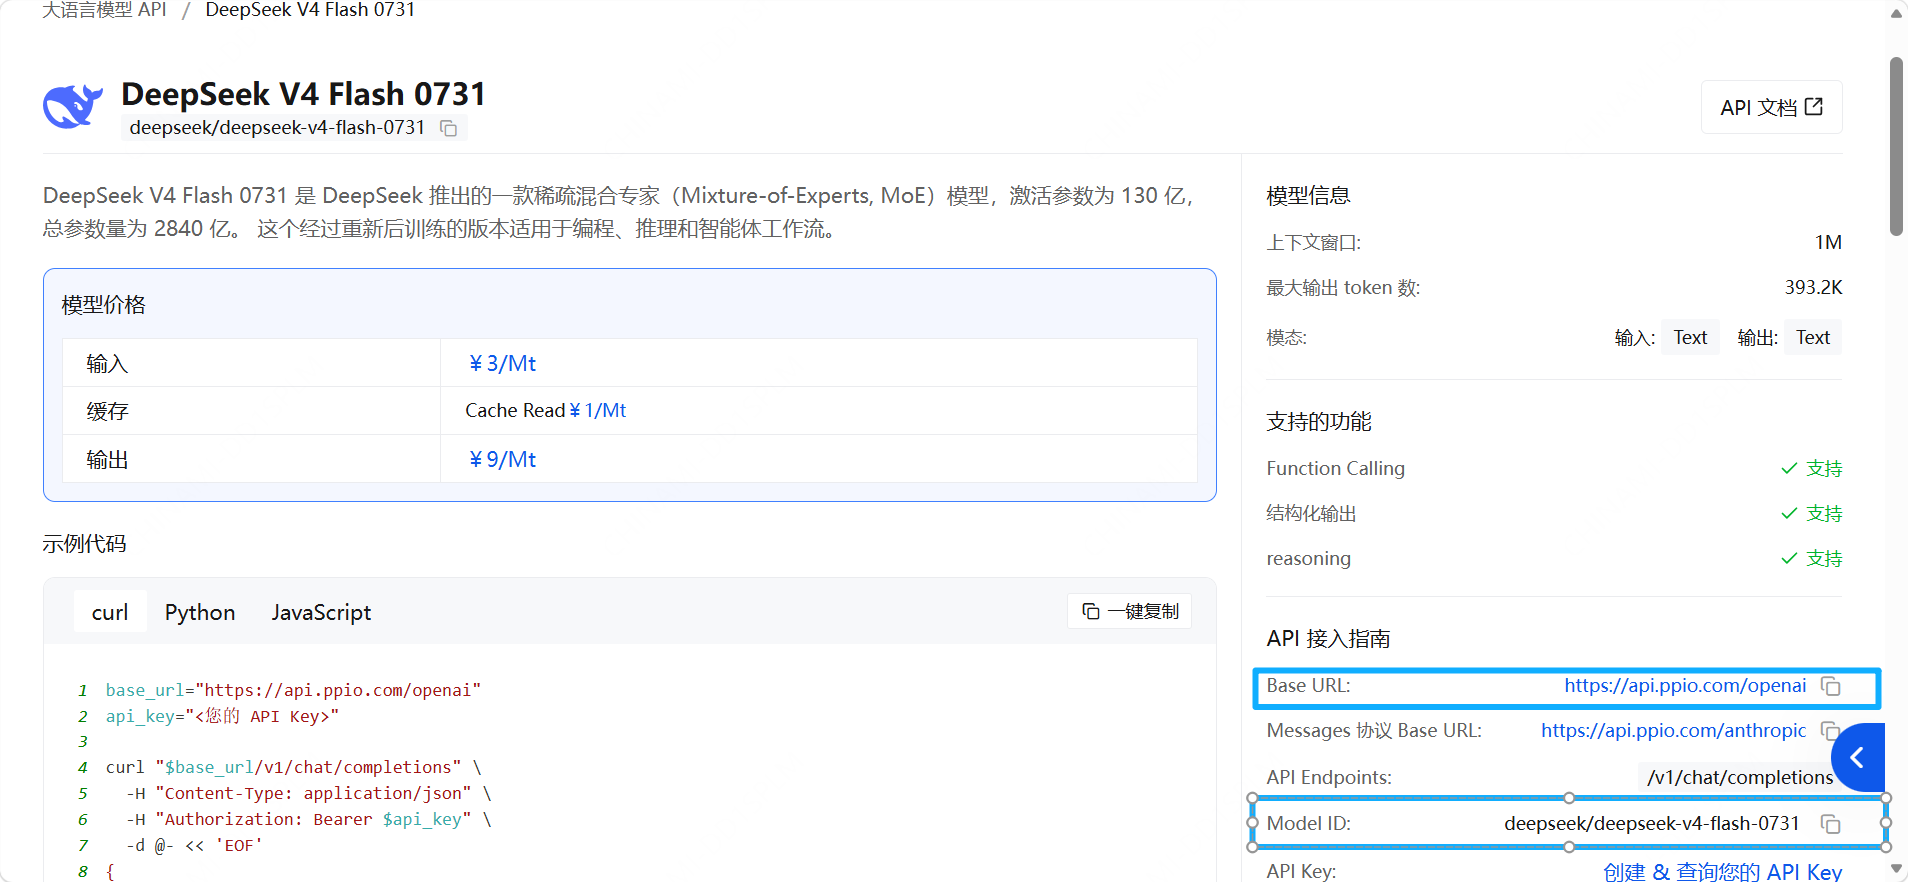Click the 模型价格 heading
Screen dimensions: 1908x882
coord(103,305)
